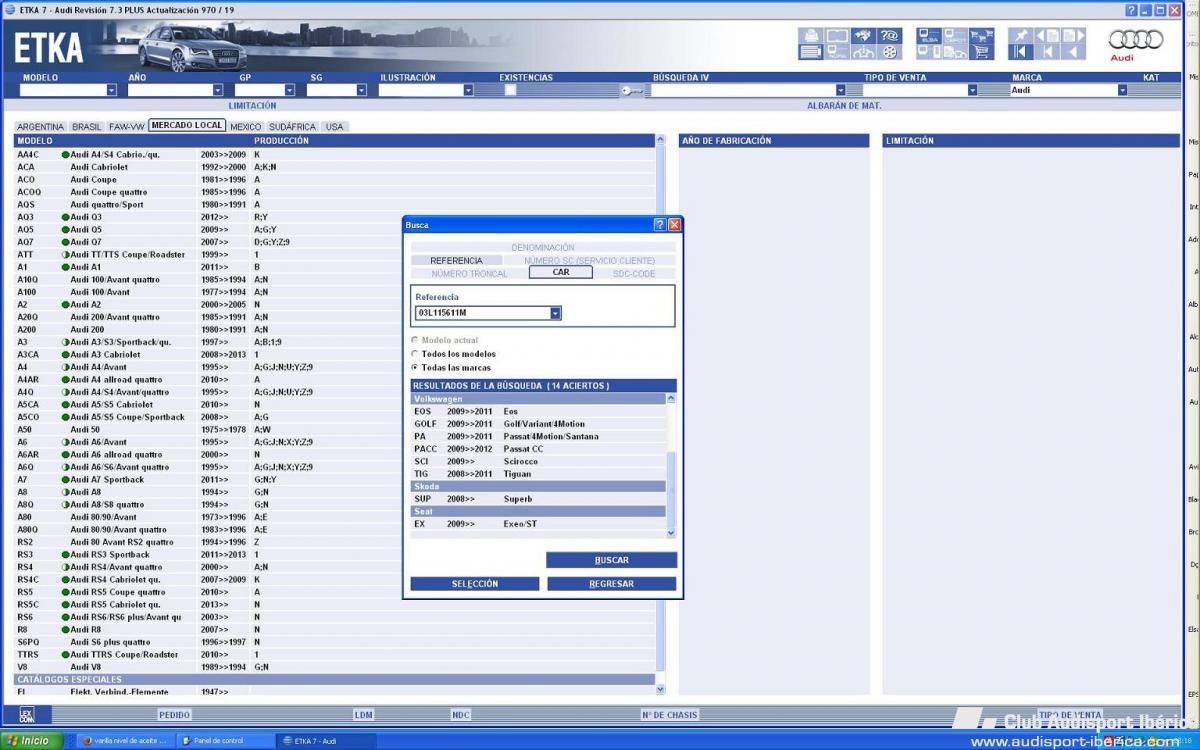Select the Tiguan result row
The height and width of the screenshot is (750, 1200).
click(538, 474)
